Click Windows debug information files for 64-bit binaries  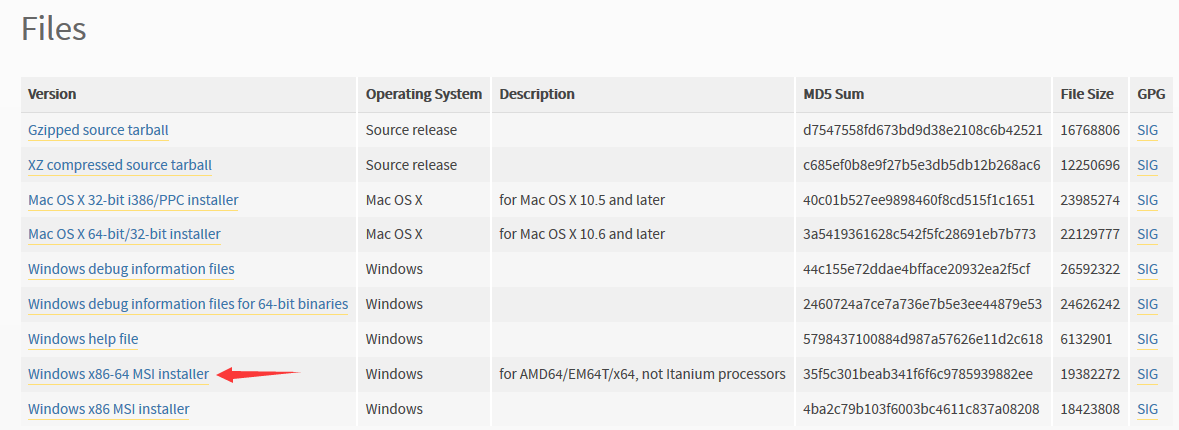188,304
